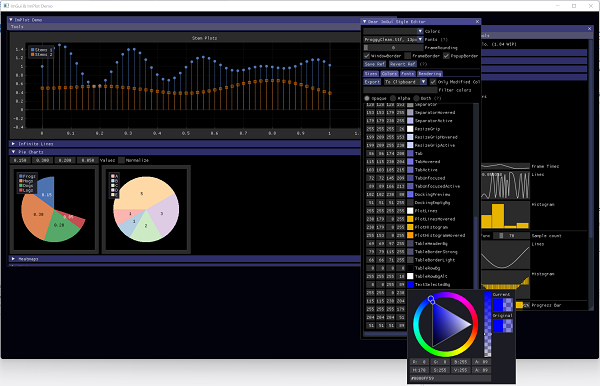Enable the FrameBorder checkbox
The image size is (600, 386).
click(x=408, y=56)
